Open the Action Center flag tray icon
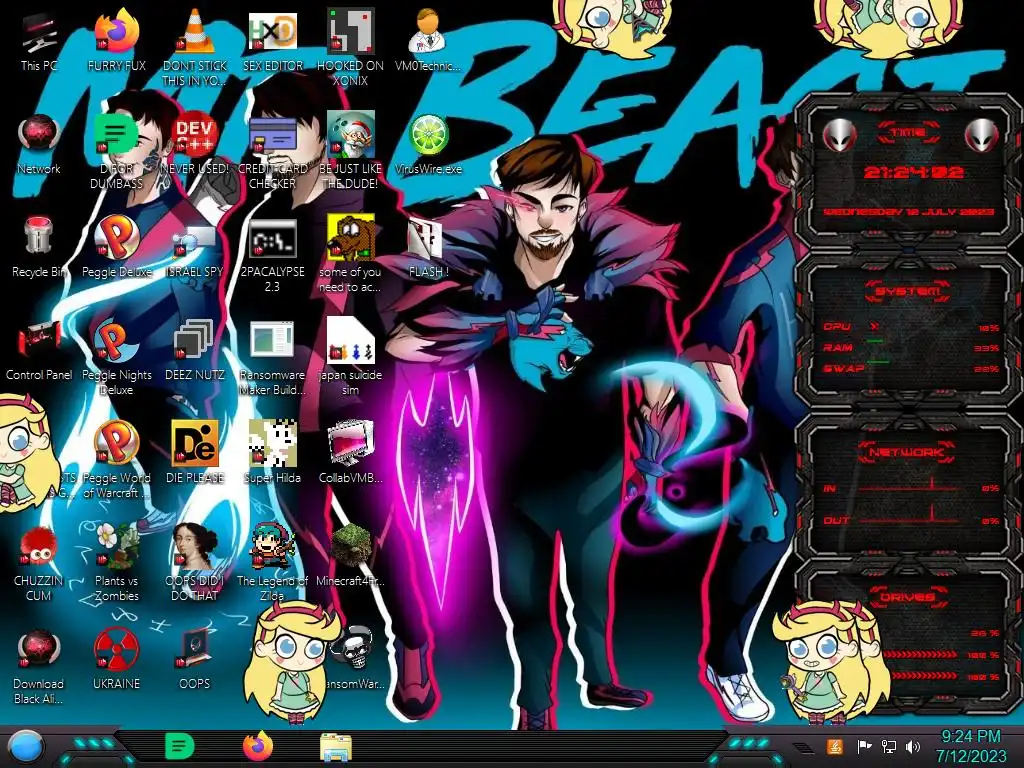 [x=865, y=746]
